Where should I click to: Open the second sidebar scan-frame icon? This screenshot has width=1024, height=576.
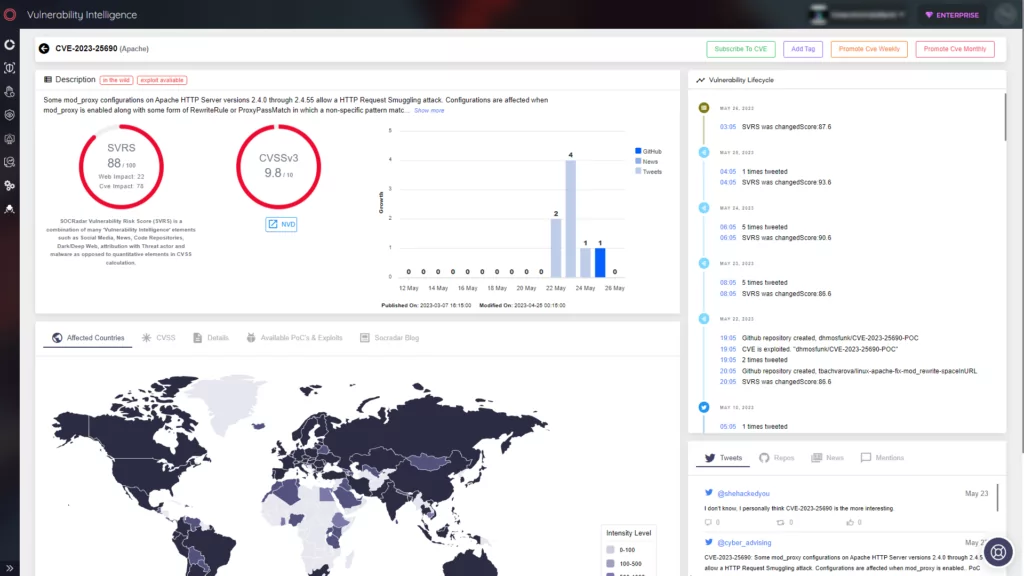[x=10, y=68]
